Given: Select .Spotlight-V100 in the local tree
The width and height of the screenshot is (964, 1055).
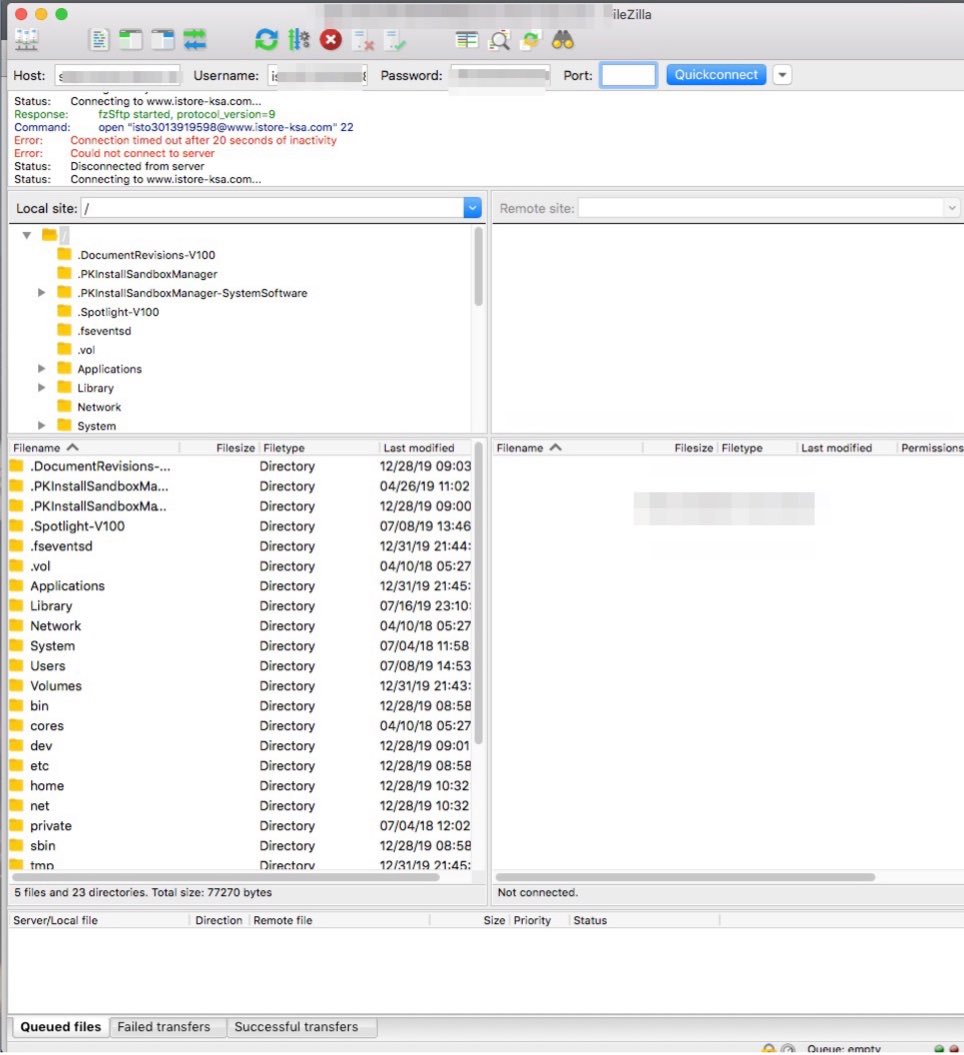Looking at the screenshot, I should (118, 312).
